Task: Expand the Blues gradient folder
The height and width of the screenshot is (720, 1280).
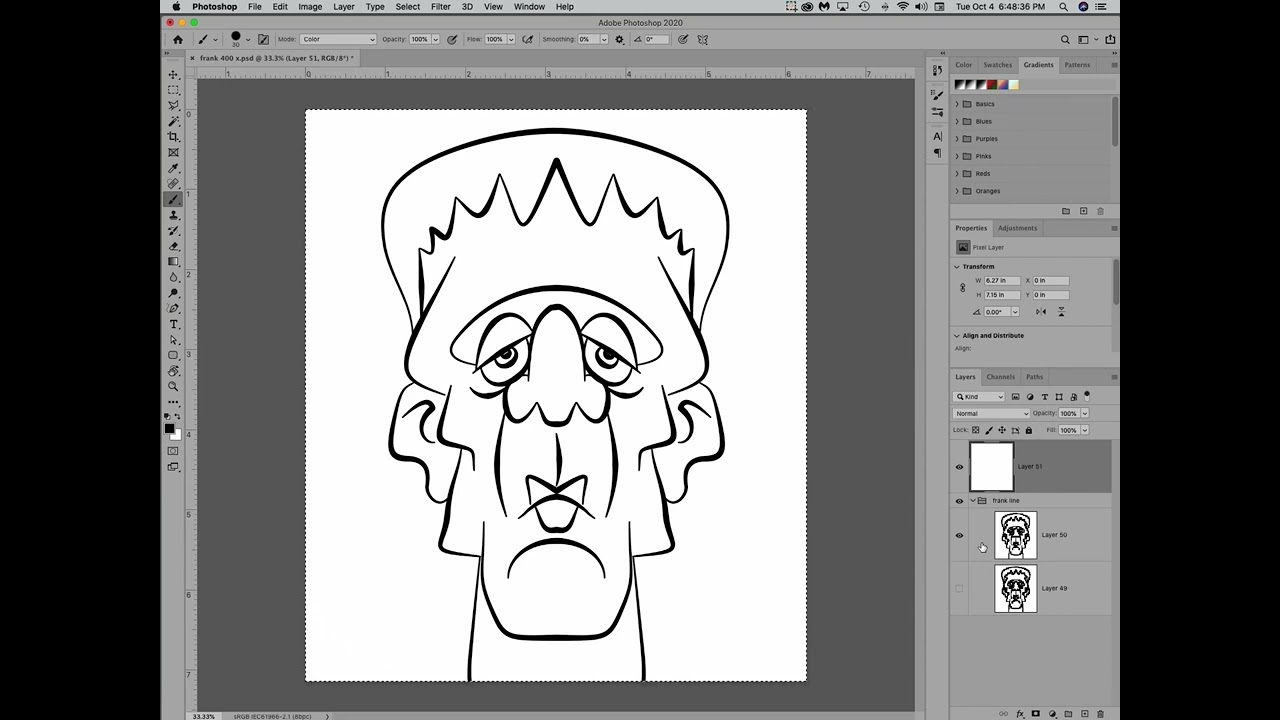Action: [957, 121]
